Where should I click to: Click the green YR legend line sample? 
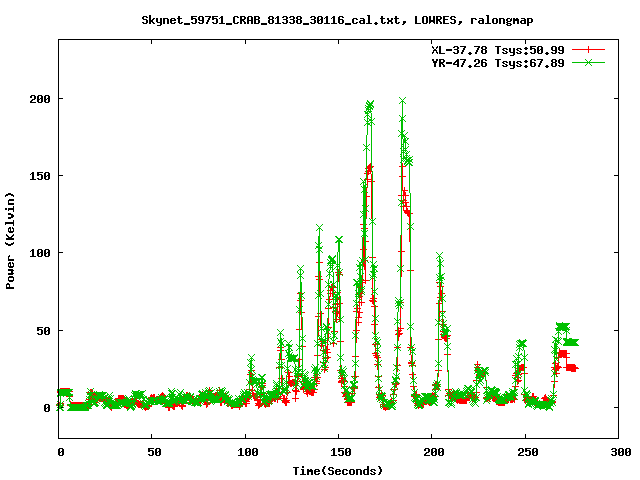point(588,62)
